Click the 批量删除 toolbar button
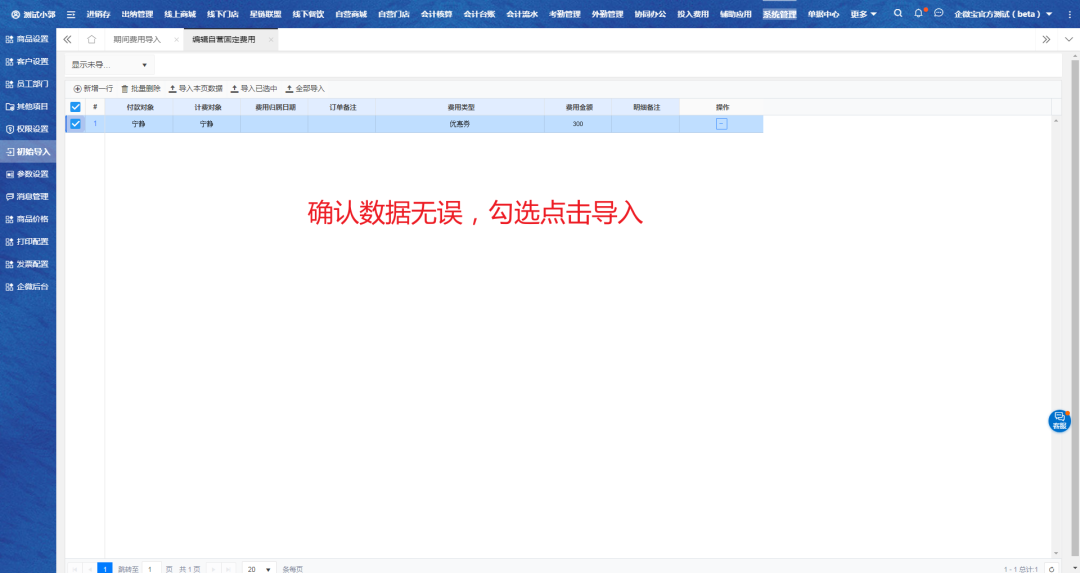Image resolution: width=1080 pixels, height=573 pixels. pyautogui.click(x=140, y=89)
